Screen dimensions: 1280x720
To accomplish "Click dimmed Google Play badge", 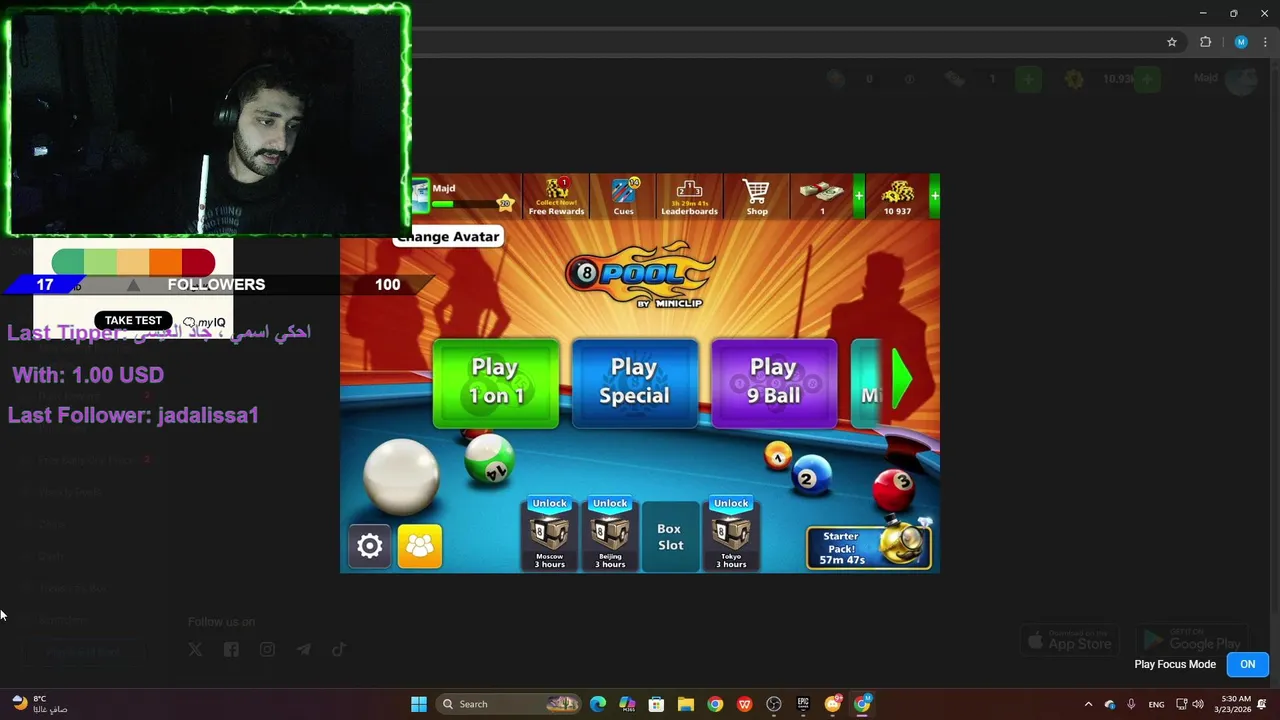I will [1191, 641].
